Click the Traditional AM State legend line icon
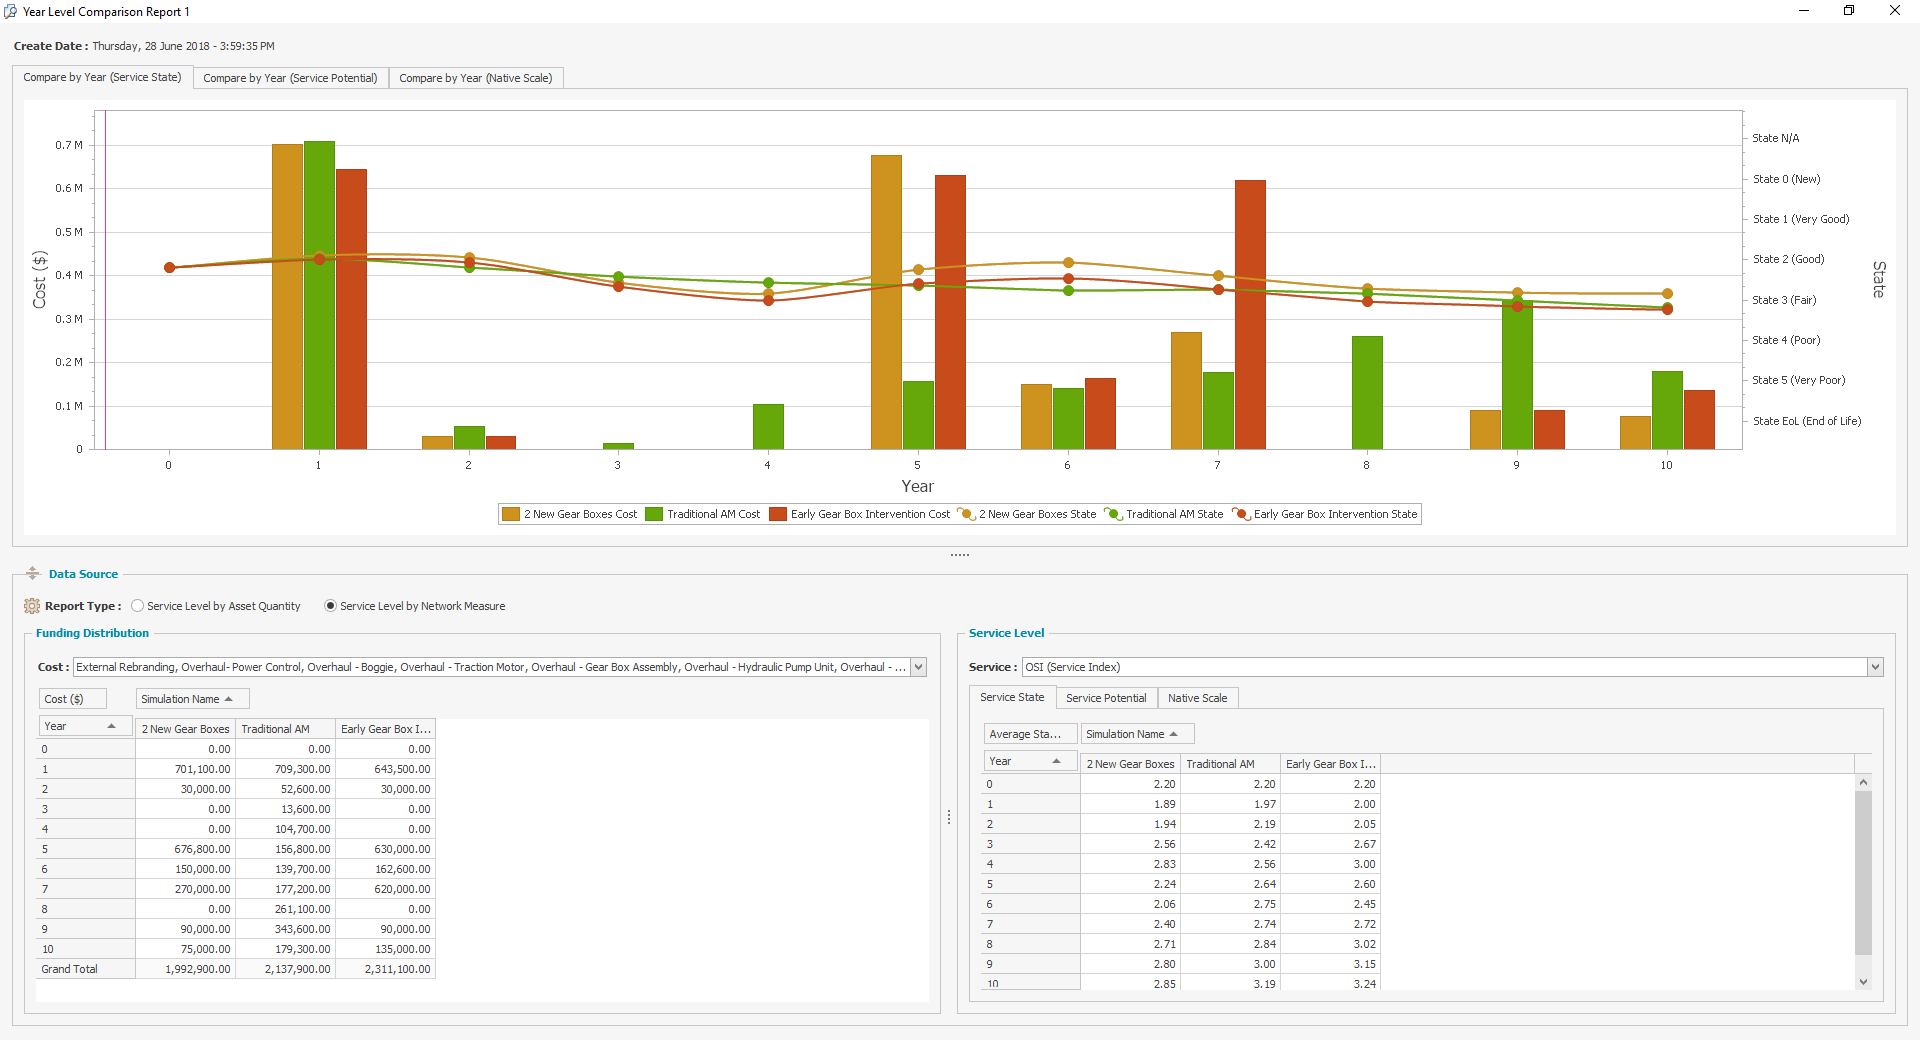The height and width of the screenshot is (1040, 1920). pos(1113,514)
